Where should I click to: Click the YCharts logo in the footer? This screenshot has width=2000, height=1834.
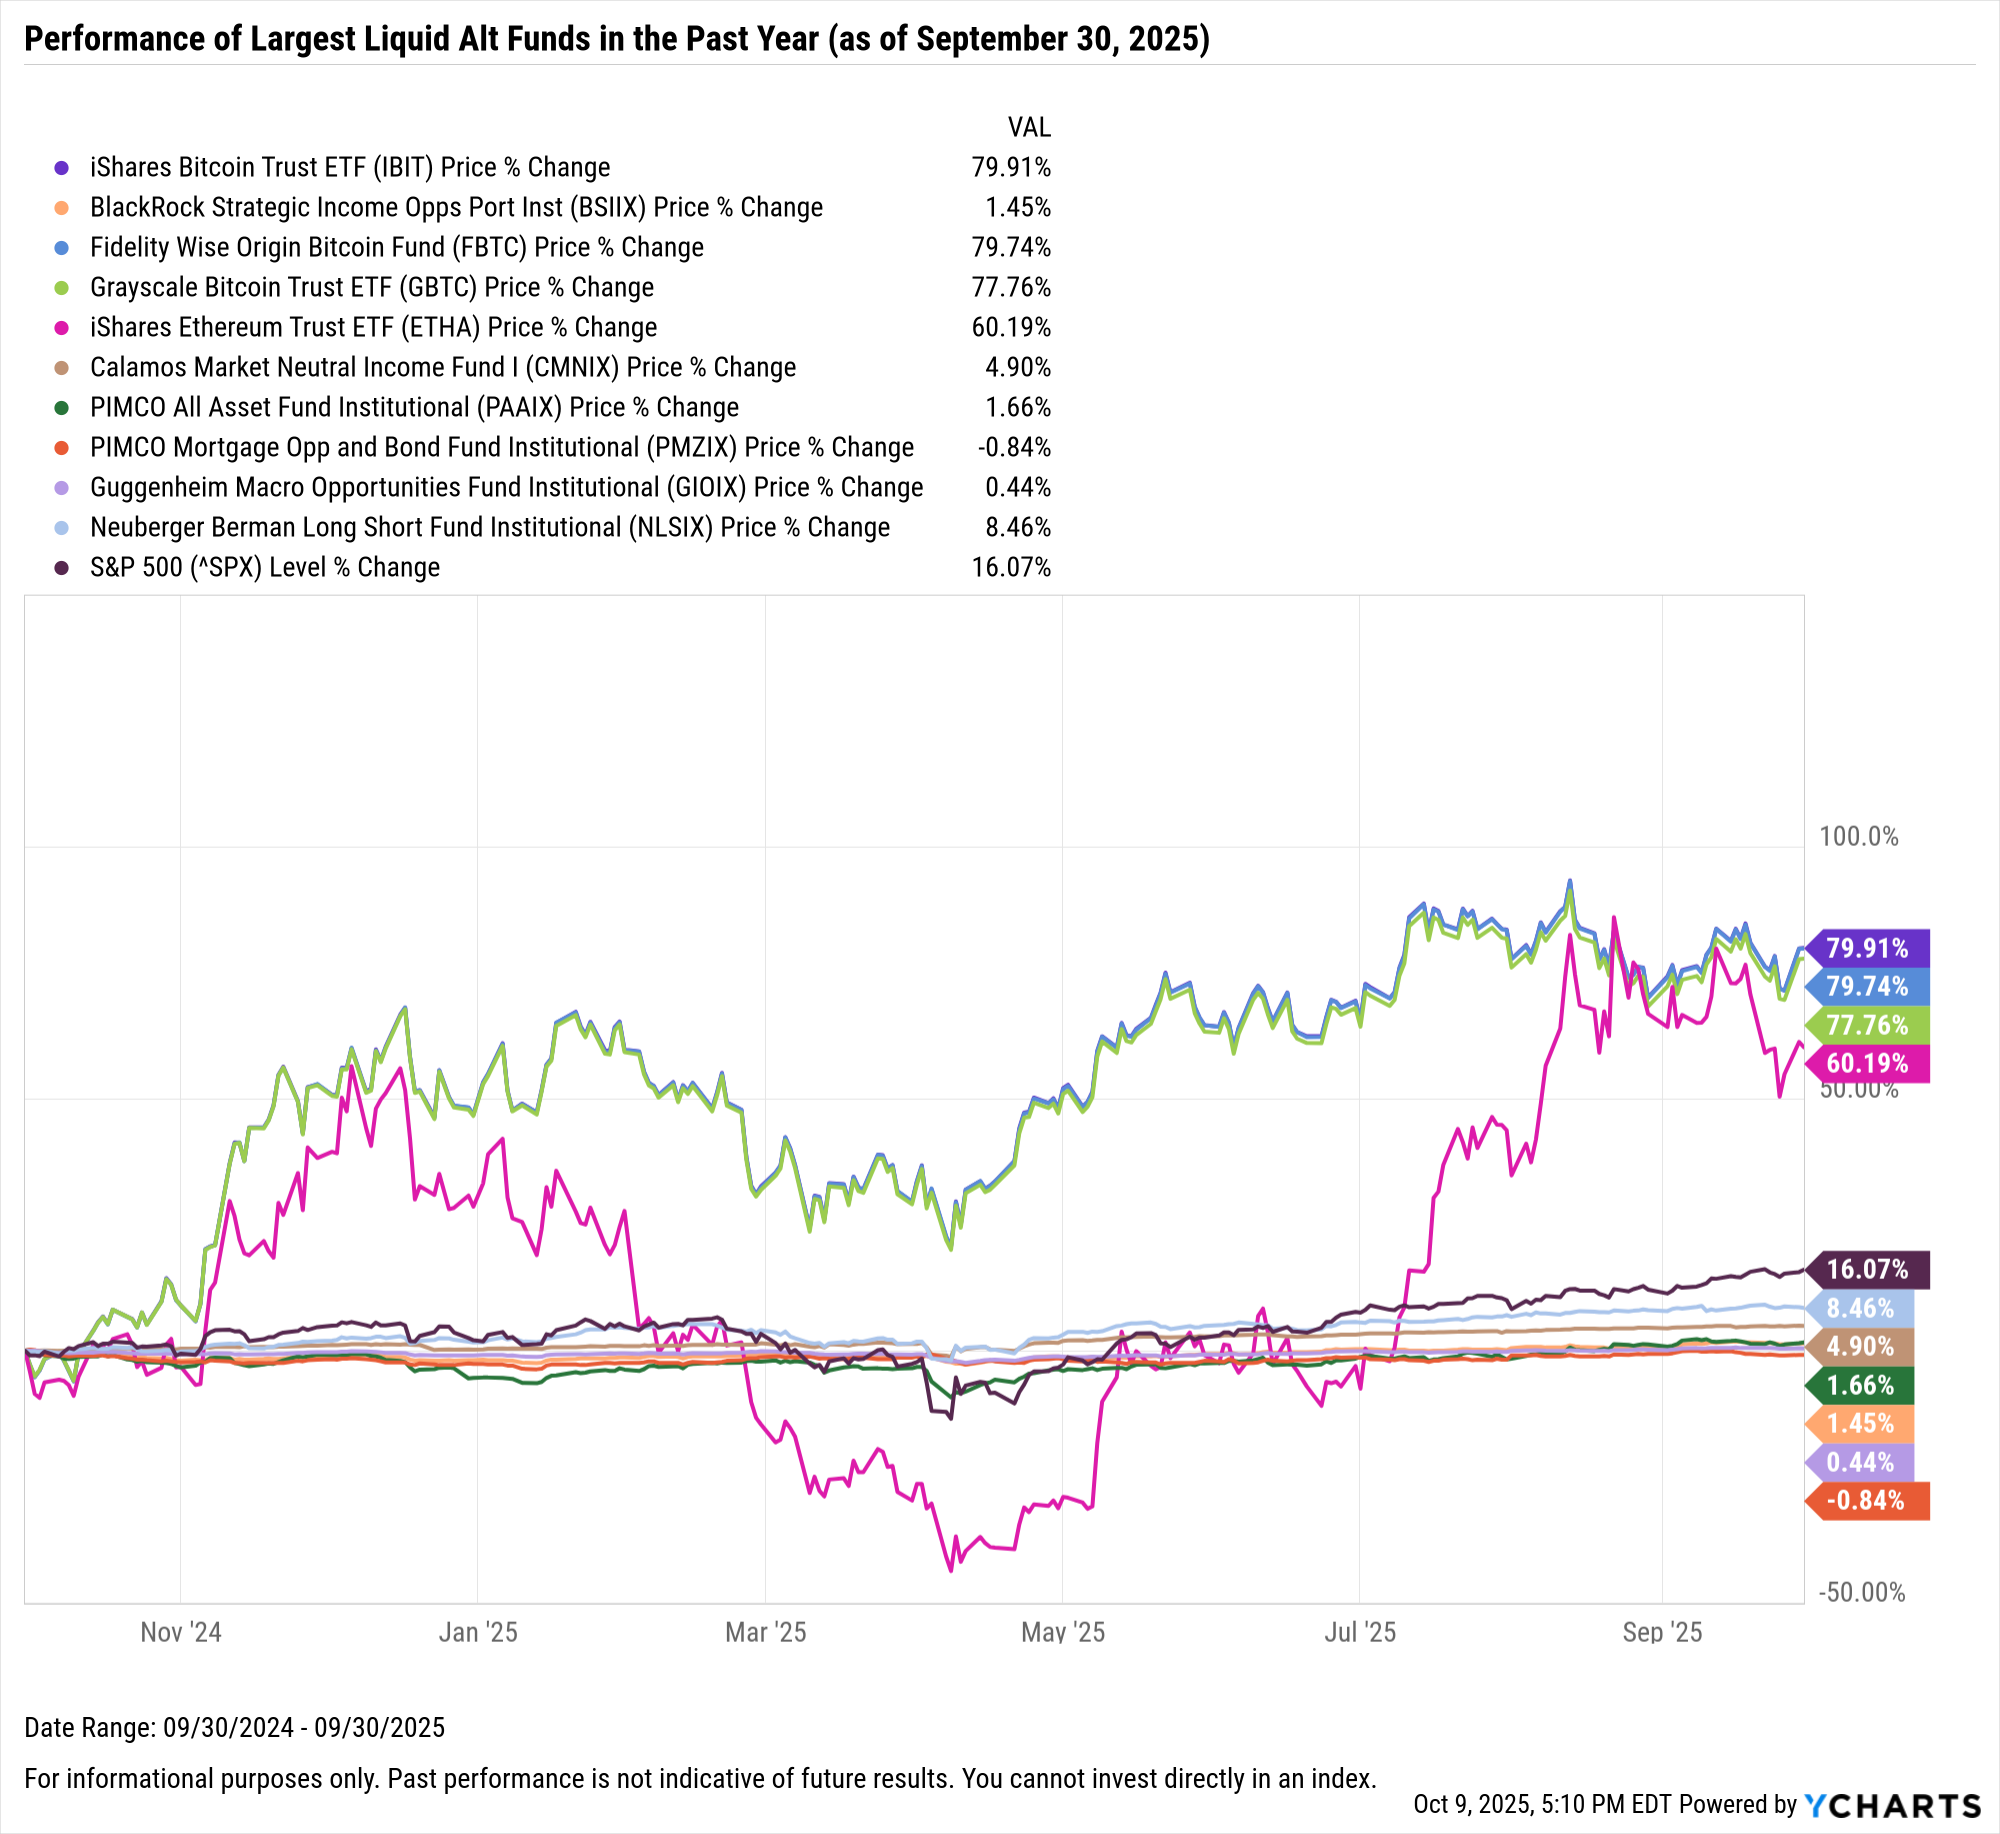(1892, 1805)
